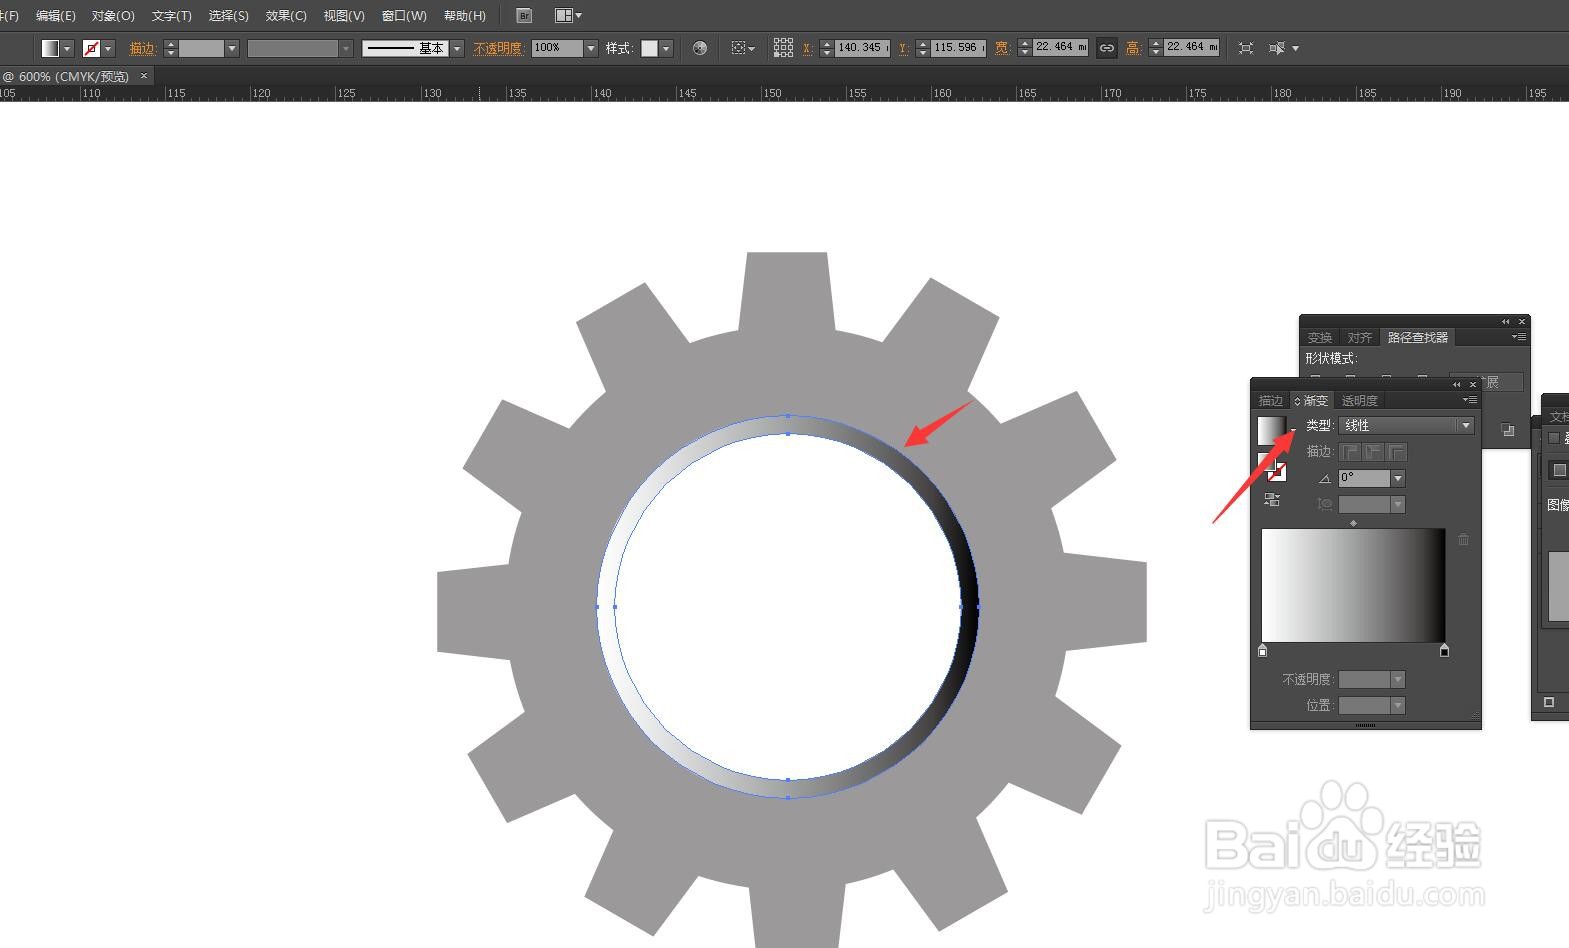Screen dimensions: 1569x948
Task: Click the 100% opacity input field
Action: pyautogui.click(x=557, y=48)
